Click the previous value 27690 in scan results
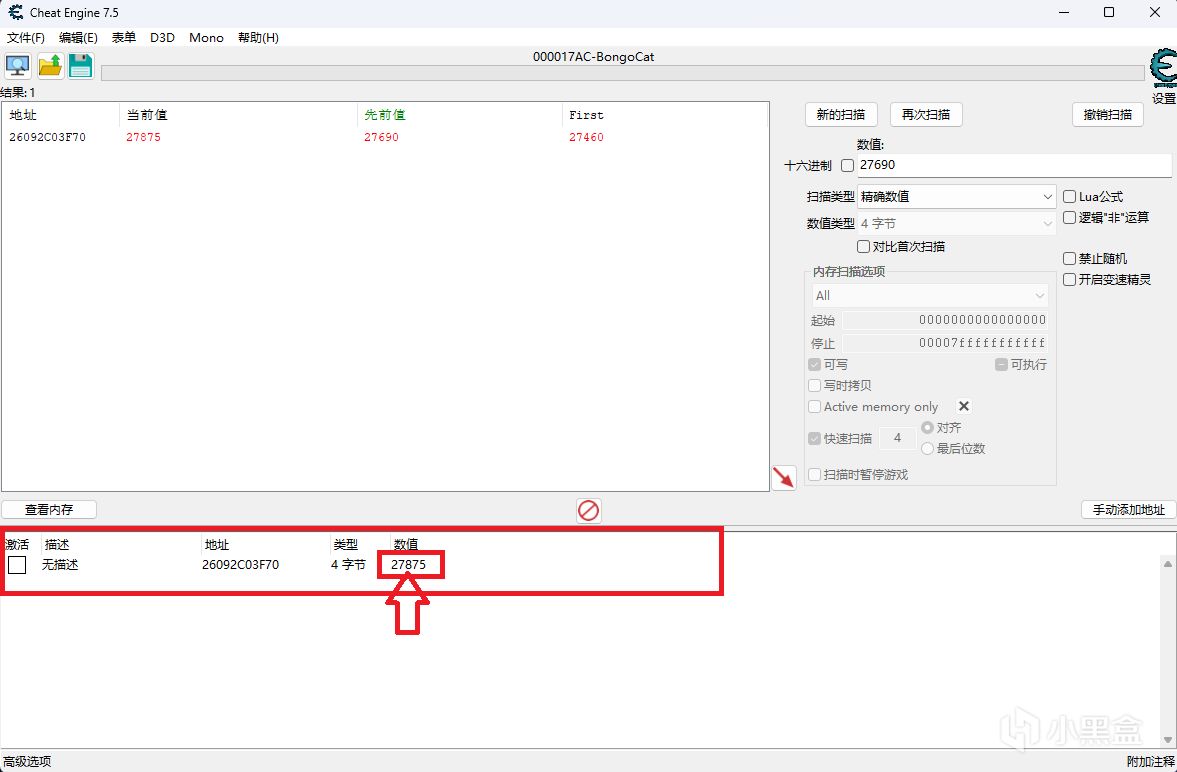Image resolution: width=1177 pixels, height=772 pixels. tap(381, 137)
